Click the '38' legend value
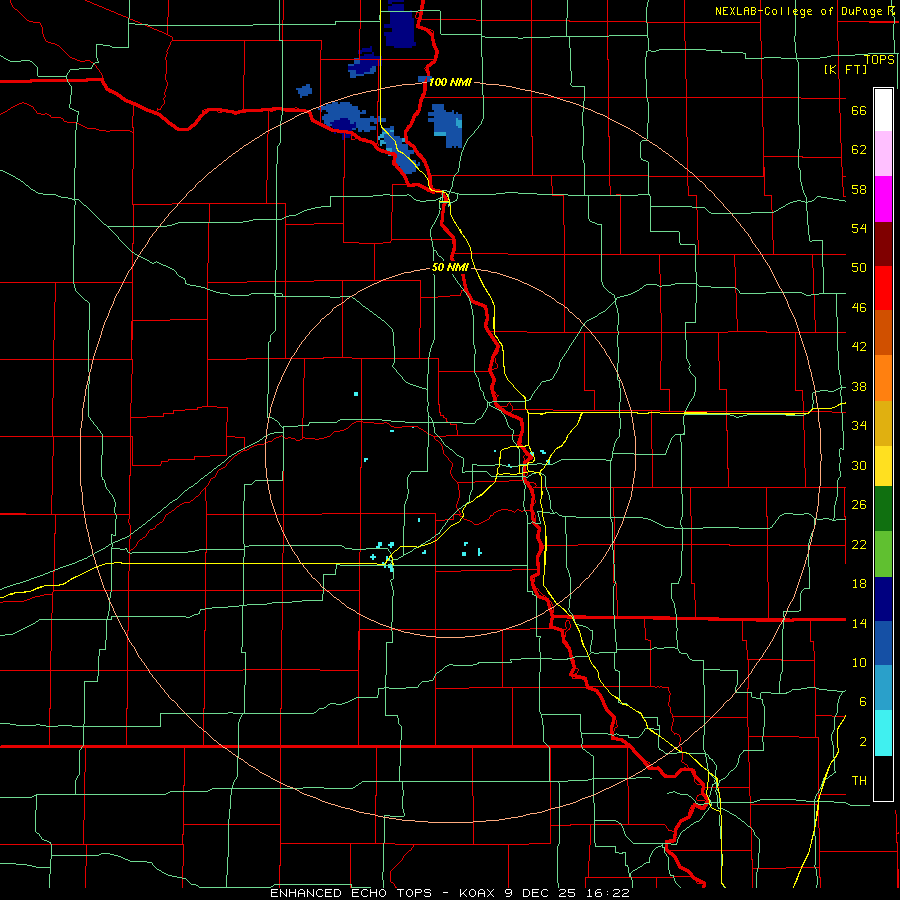Image resolution: width=900 pixels, height=900 pixels. [859, 386]
